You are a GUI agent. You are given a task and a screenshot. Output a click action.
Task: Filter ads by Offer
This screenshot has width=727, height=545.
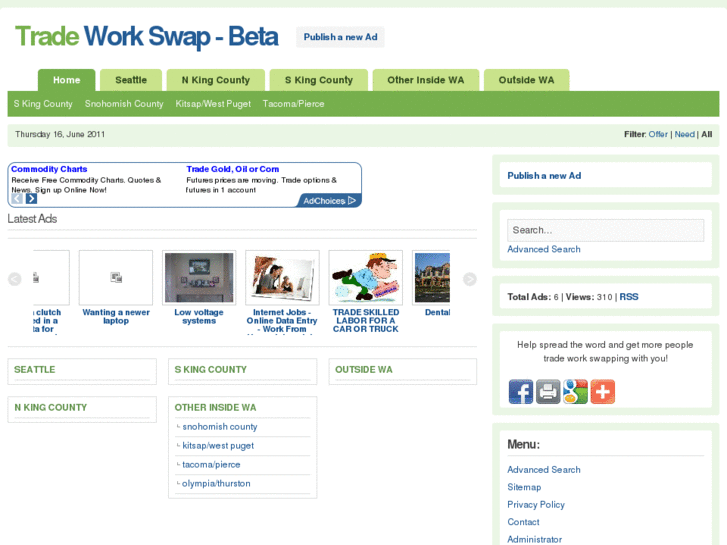(658, 134)
